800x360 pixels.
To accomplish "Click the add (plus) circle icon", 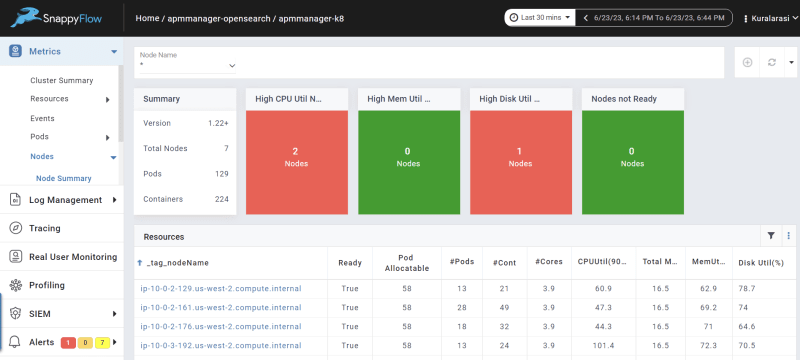I will [x=747, y=62].
